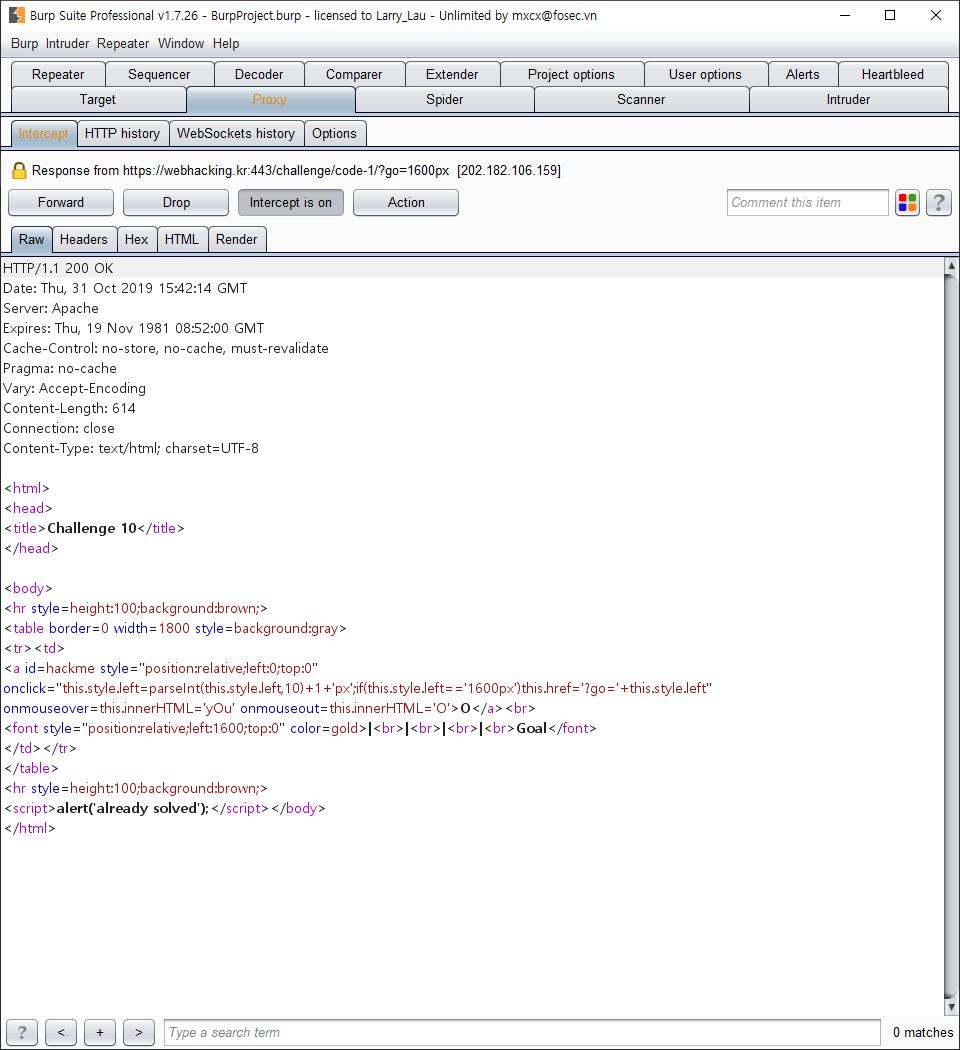Screen dimensions: 960x1050
Task: Click the 'Connection: close' header line
Action: (x=59, y=429)
